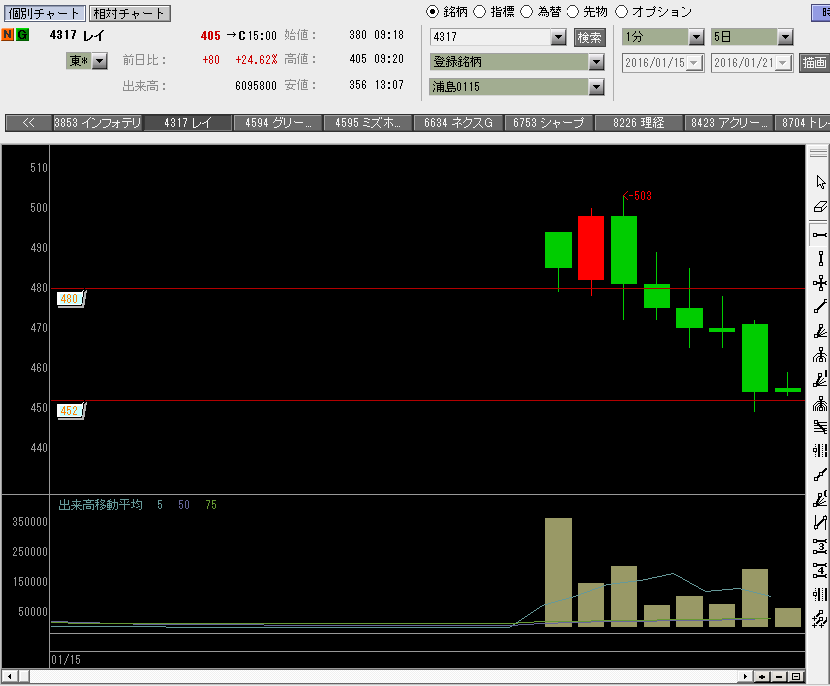The width and height of the screenshot is (830, 686).
Task: Select the three-point trend line tool
Action: coord(820,475)
